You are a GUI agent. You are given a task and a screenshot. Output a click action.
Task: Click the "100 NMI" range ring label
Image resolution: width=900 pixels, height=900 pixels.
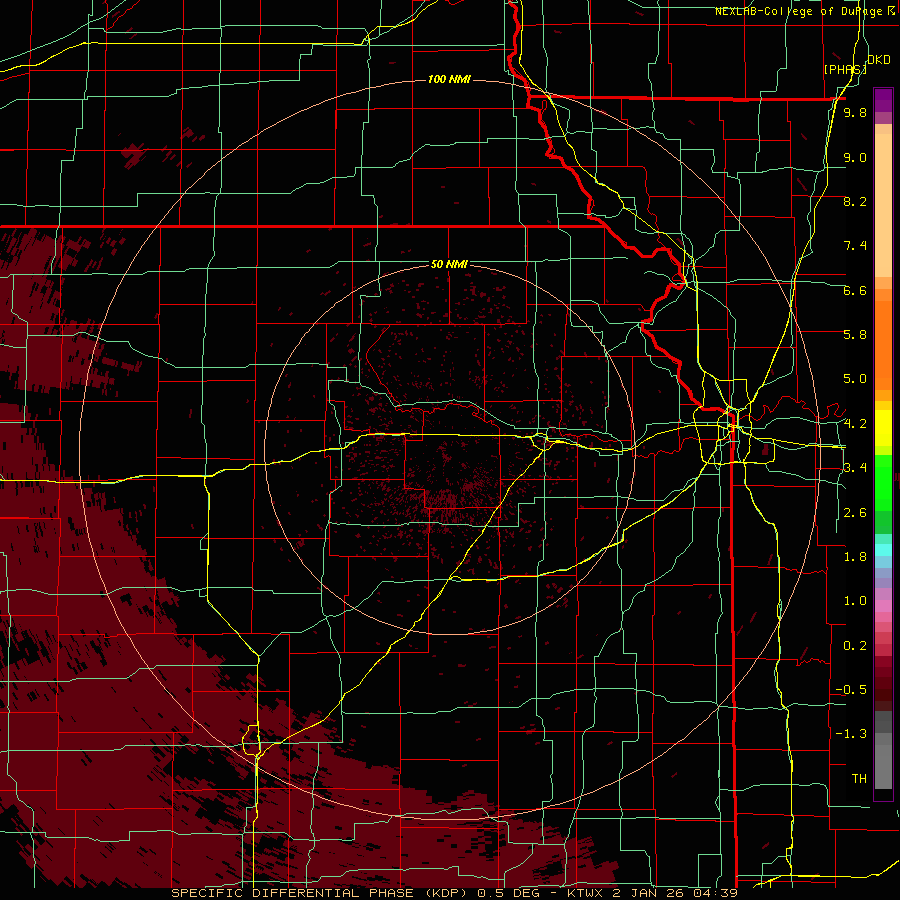449,79
